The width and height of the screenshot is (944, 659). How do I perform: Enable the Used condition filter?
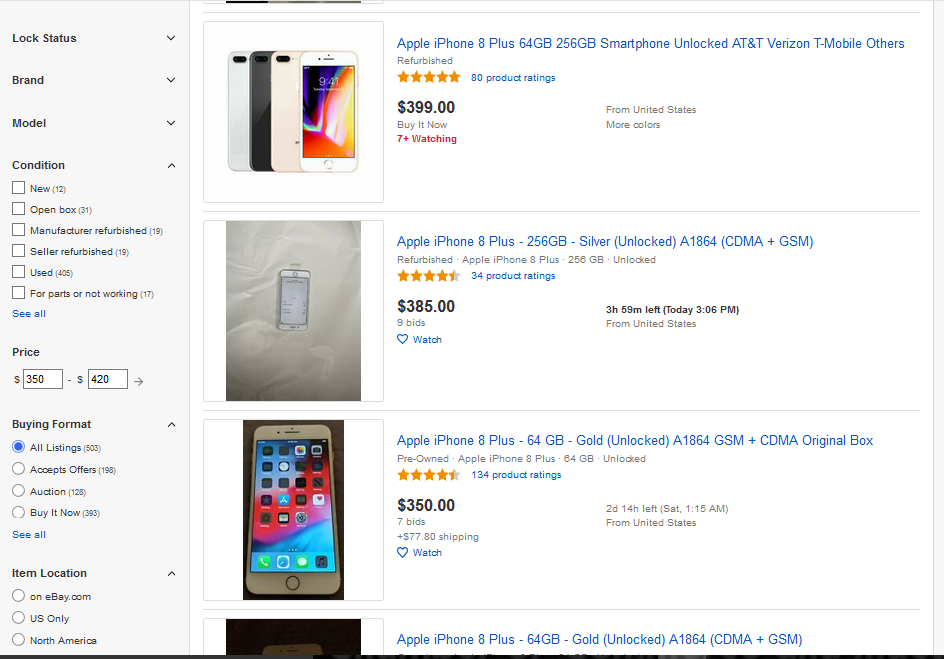(x=18, y=272)
